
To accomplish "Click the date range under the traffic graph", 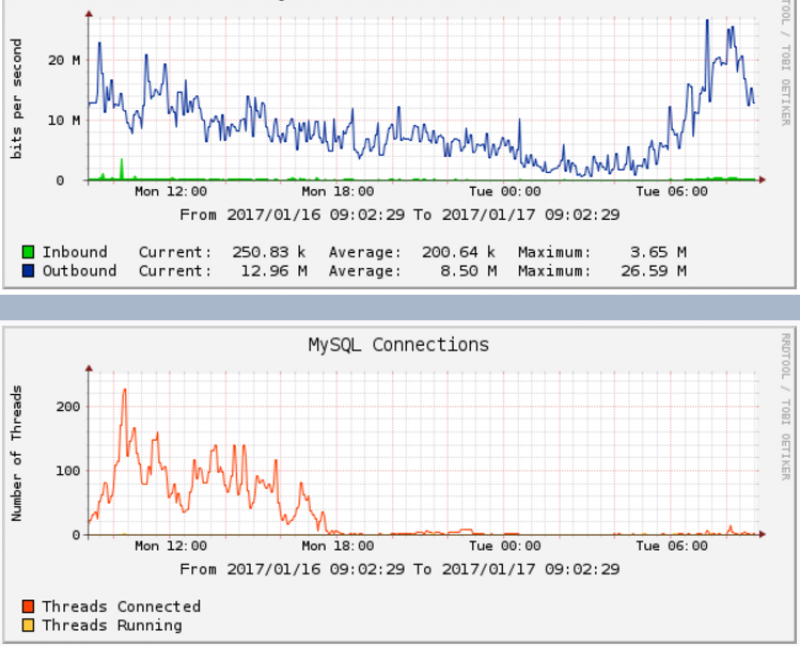I will coord(399,215).
